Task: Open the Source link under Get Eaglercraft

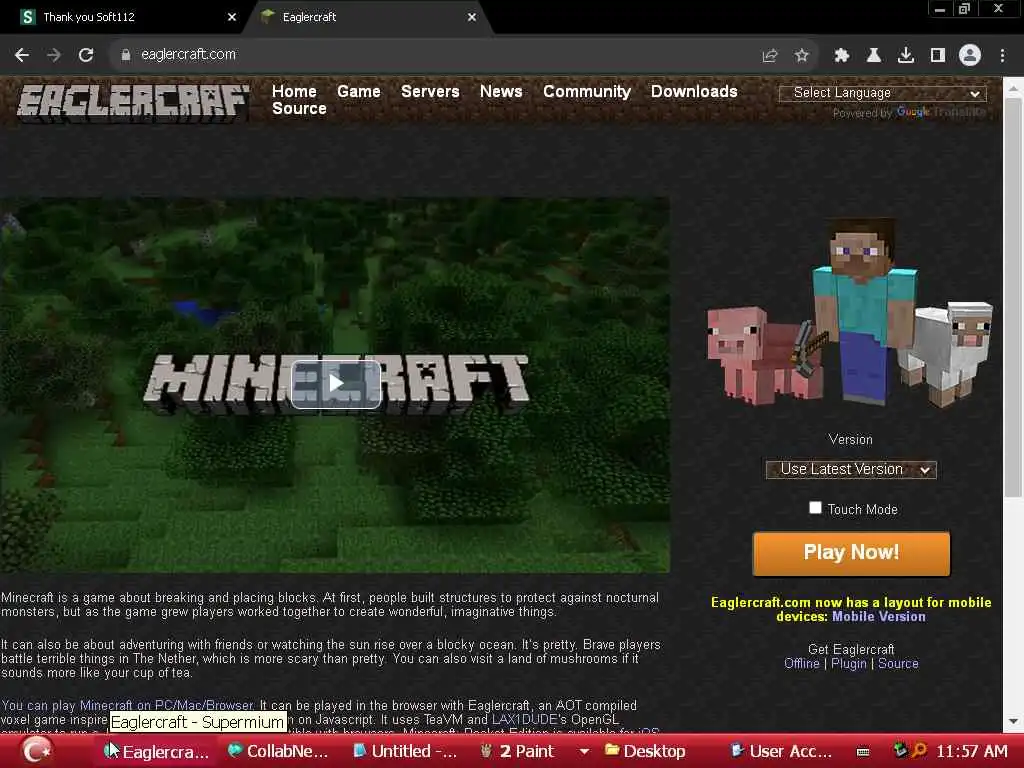Action: [898, 664]
